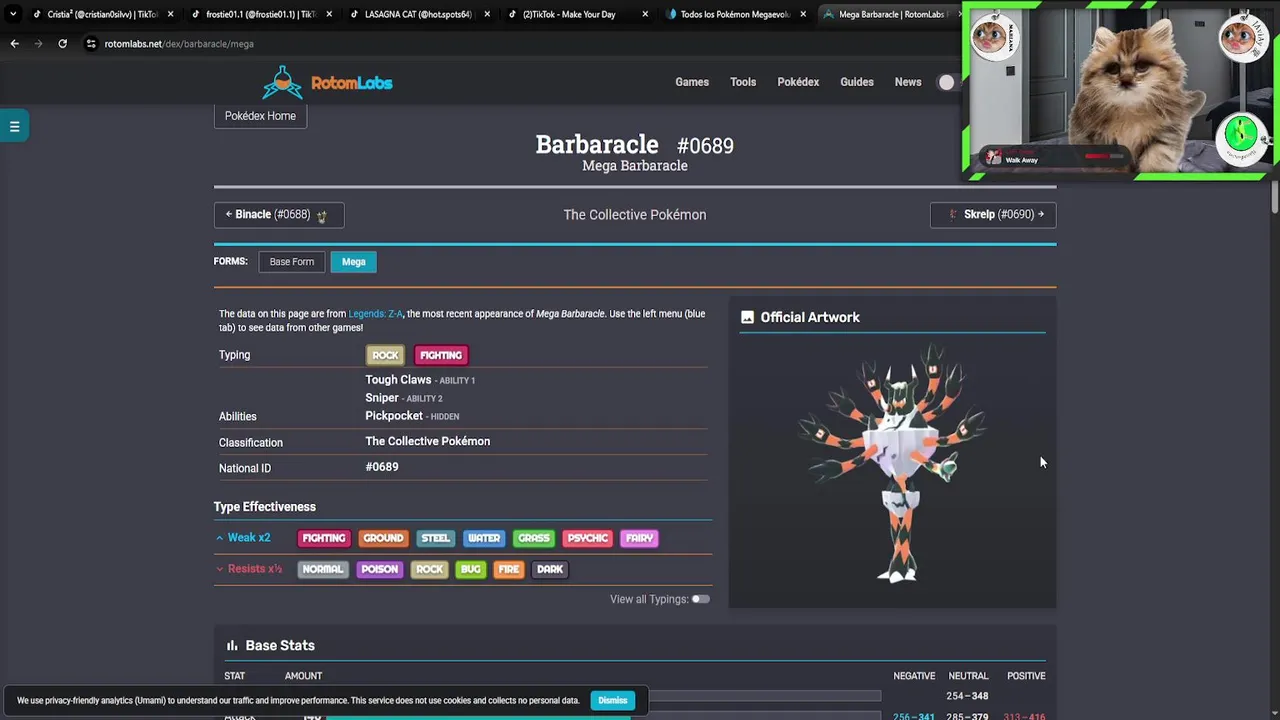Open the Legends: Z-A link
Image resolution: width=1280 pixels, height=720 pixels.
click(x=375, y=314)
